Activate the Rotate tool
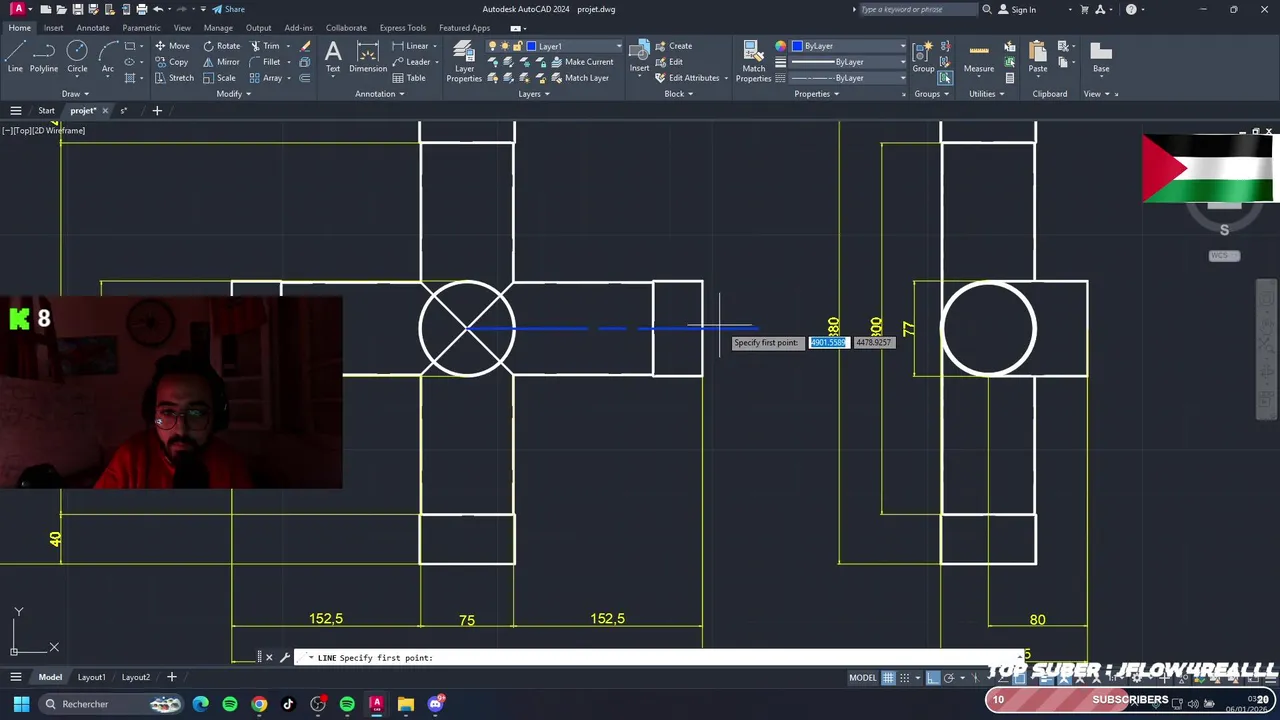This screenshot has height=720, width=1280. coord(221,46)
